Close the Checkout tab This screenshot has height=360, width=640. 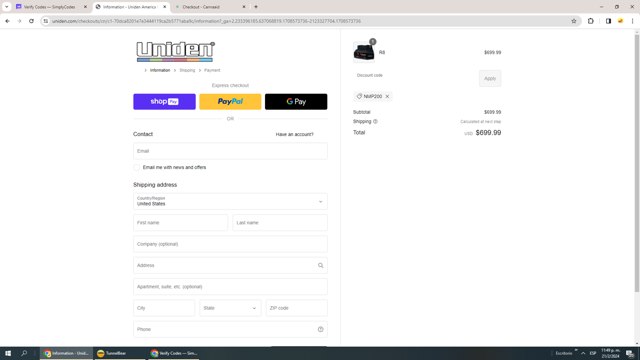pyautogui.click(x=244, y=7)
